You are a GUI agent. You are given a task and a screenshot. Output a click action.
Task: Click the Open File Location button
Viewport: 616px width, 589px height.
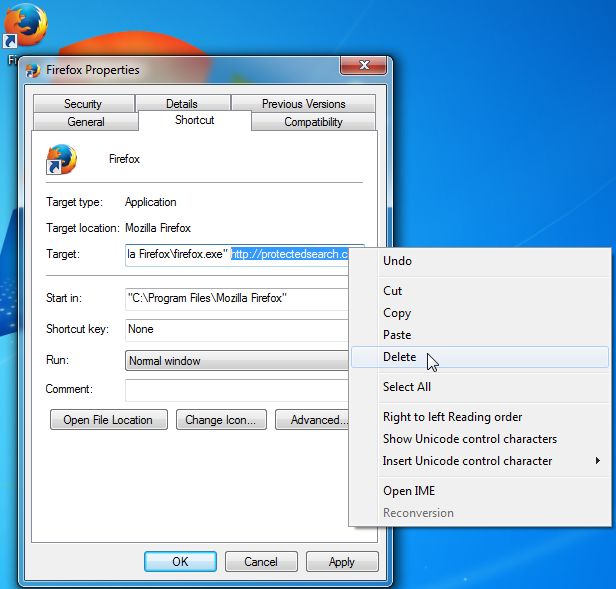(x=109, y=420)
